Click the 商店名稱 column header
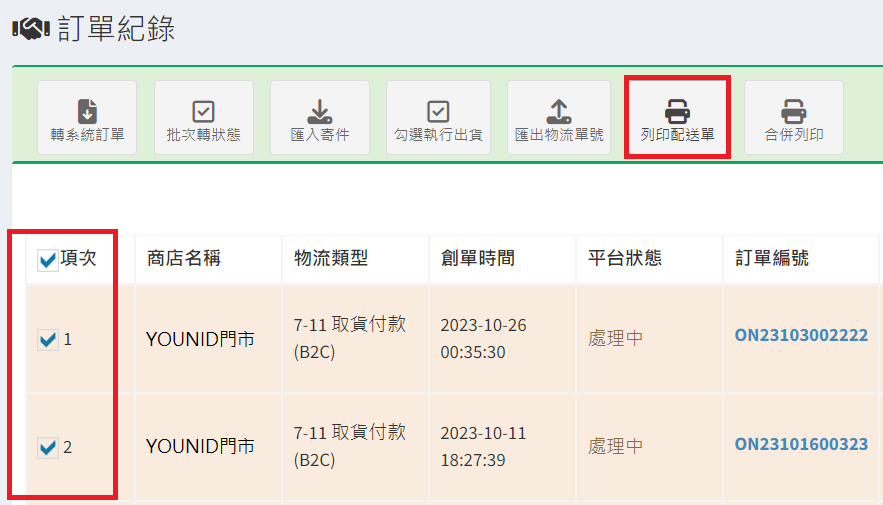 click(184, 259)
